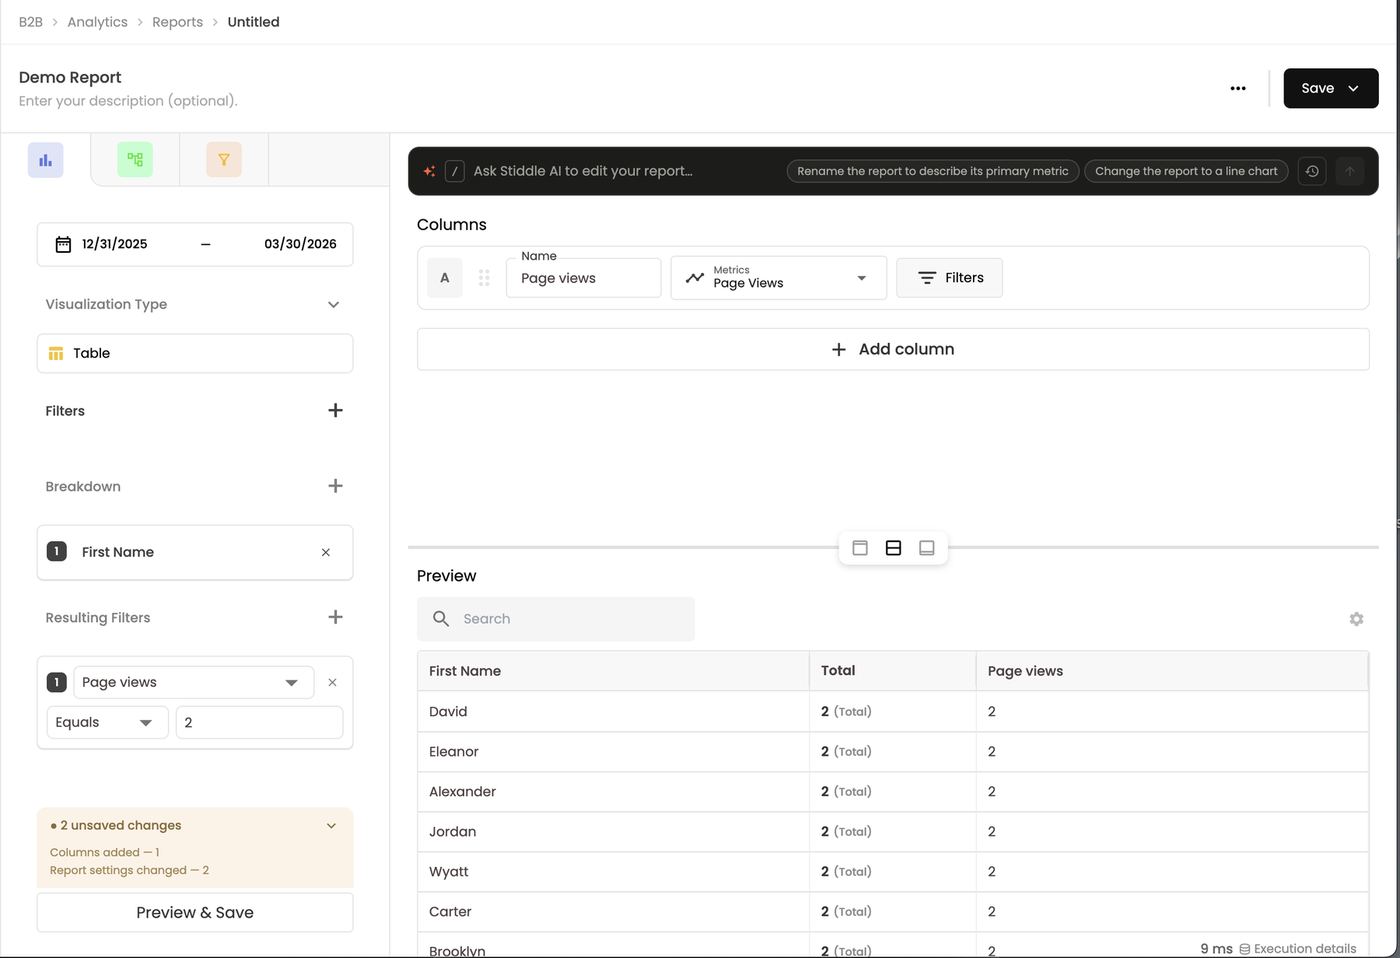Viewport: 1400px width, 958px height.
Task: Collapse the unsaved changes panel
Action: 331,826
